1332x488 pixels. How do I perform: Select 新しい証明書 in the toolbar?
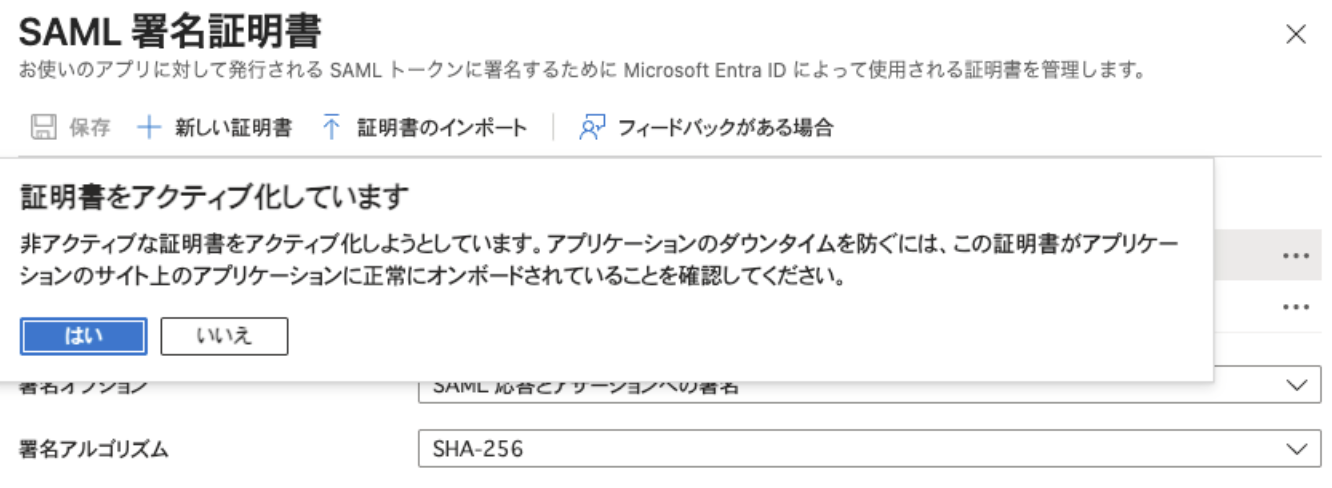pos(233,128)
